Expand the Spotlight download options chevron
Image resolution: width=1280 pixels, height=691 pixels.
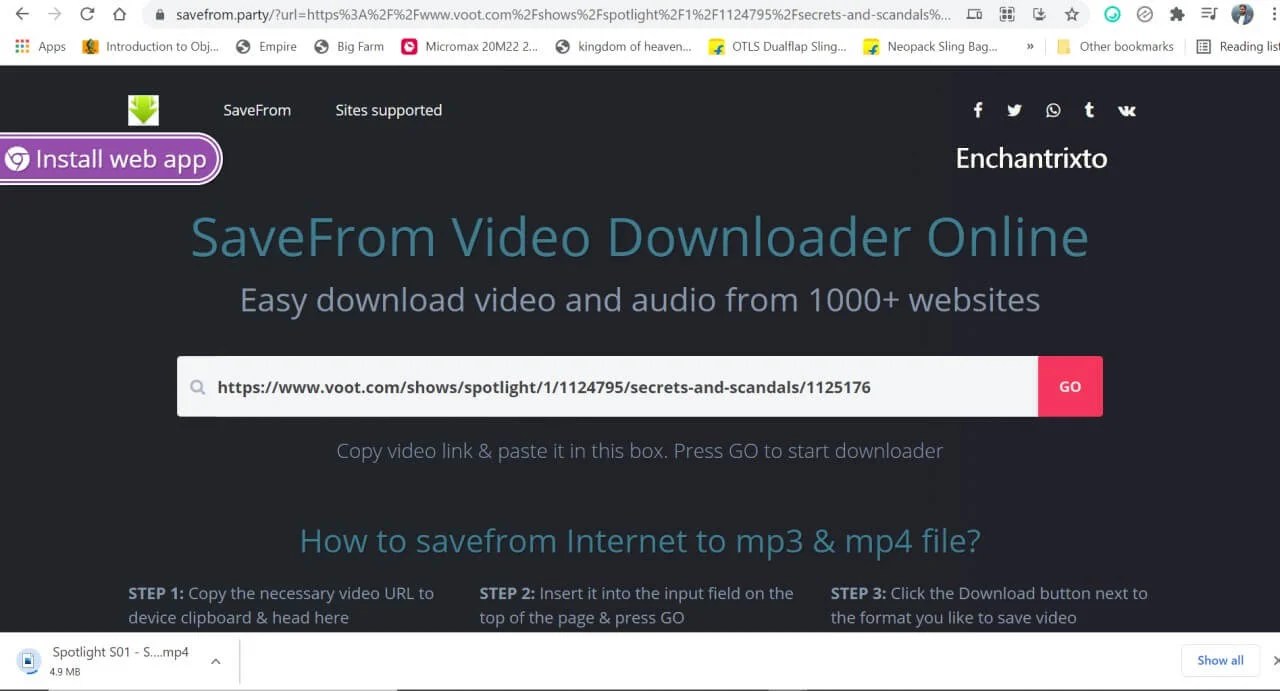pyautogui.click(x=215, y=661)
